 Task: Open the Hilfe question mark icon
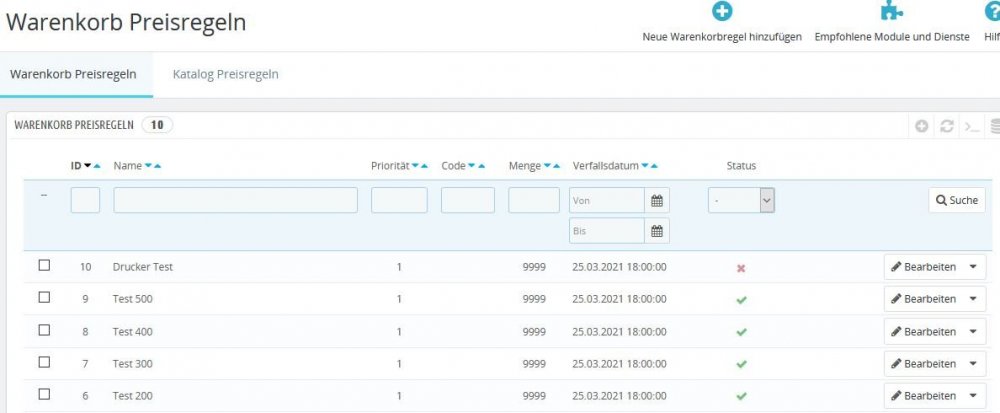[x=993, y=11]
